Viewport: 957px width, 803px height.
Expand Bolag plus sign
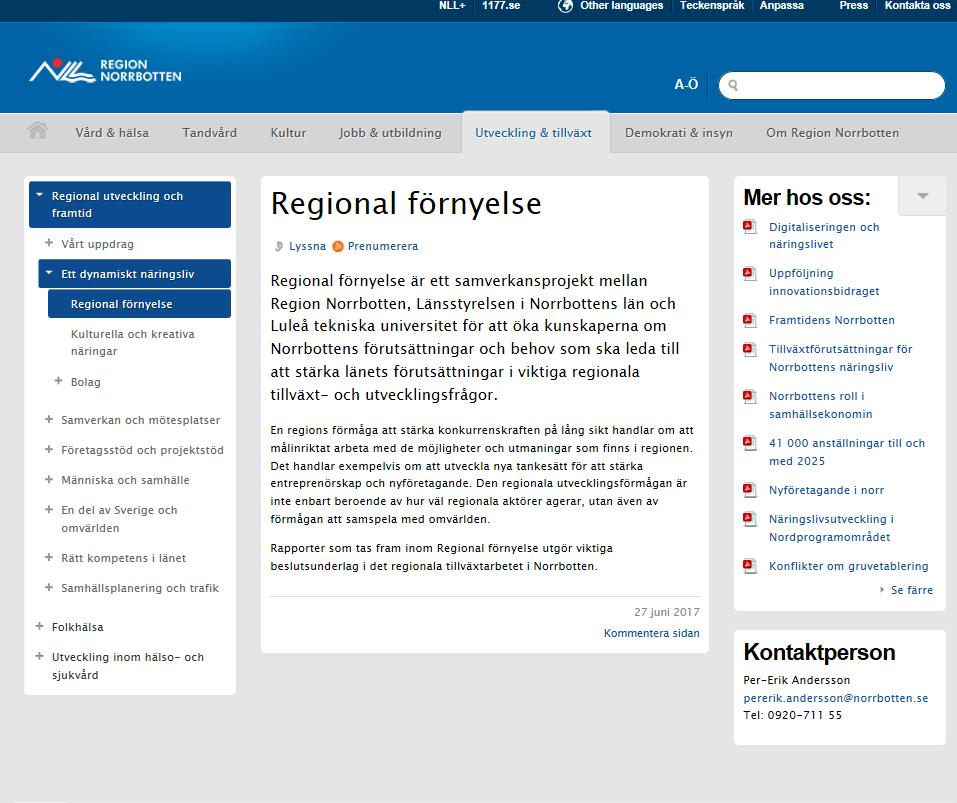59,381
